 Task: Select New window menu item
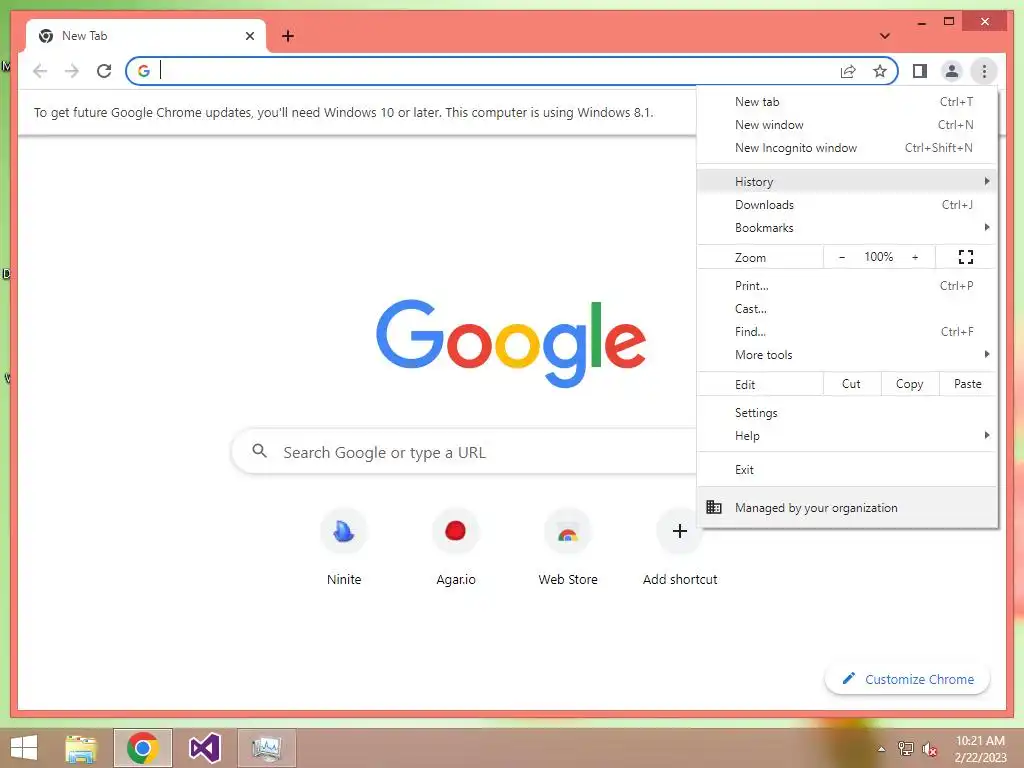click(x=847, y=125)
